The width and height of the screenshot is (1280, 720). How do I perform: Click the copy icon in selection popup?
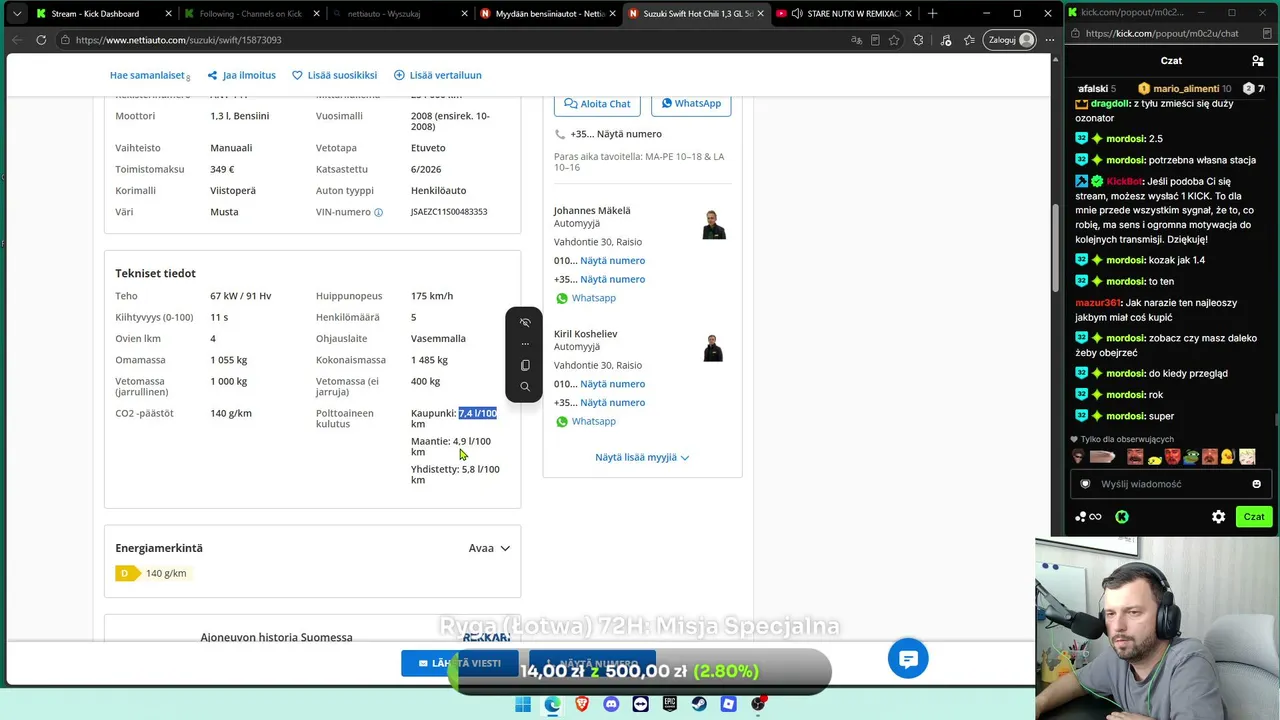(525, 365)
